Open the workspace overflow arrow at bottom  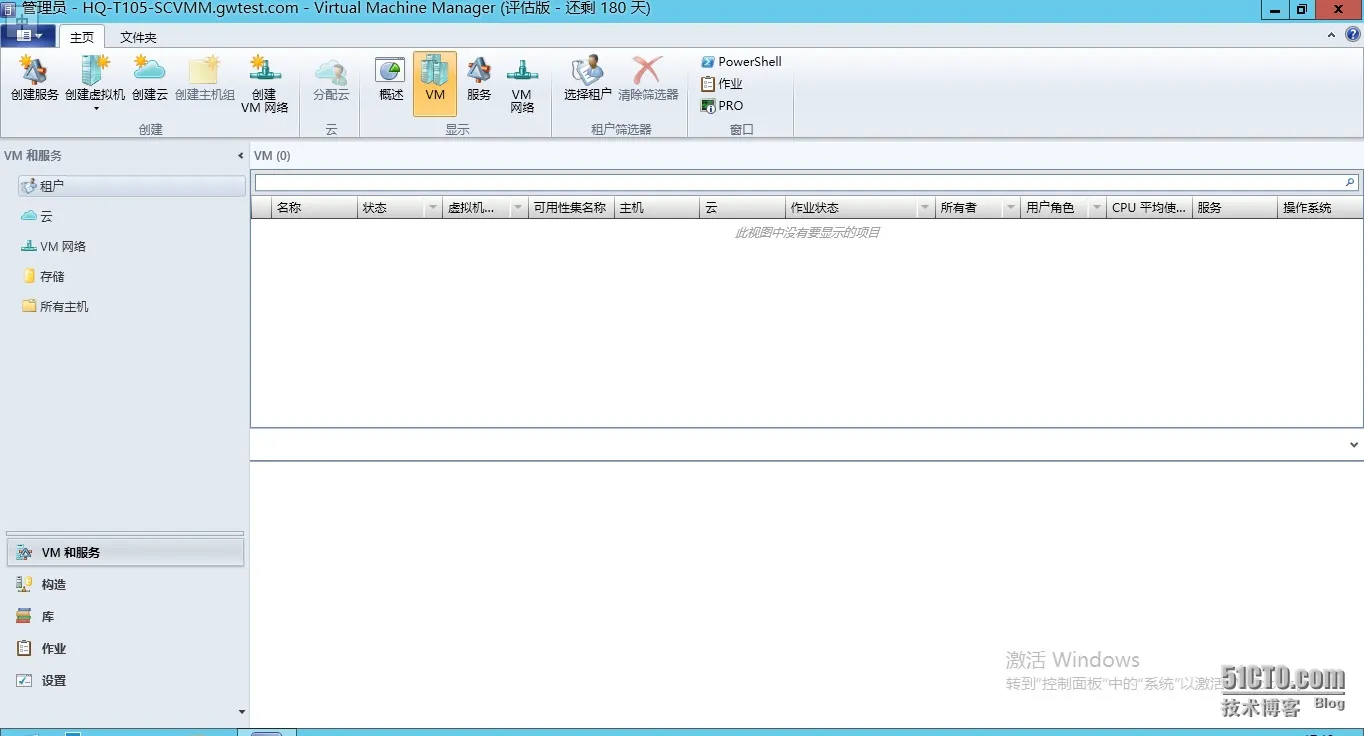(241, 712)
